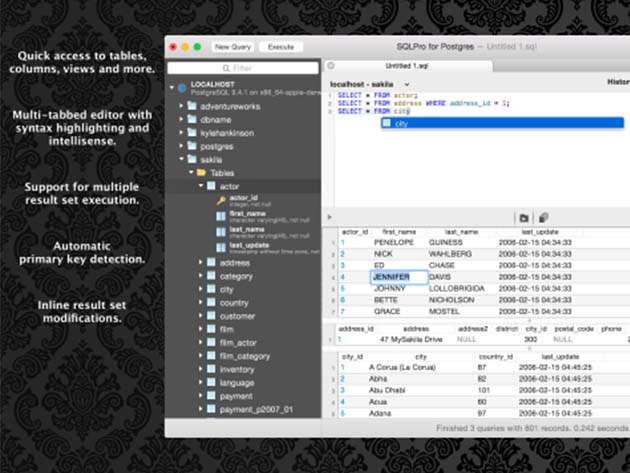Click the postal_code column header

pyautogui.click(x=574, y=329)
